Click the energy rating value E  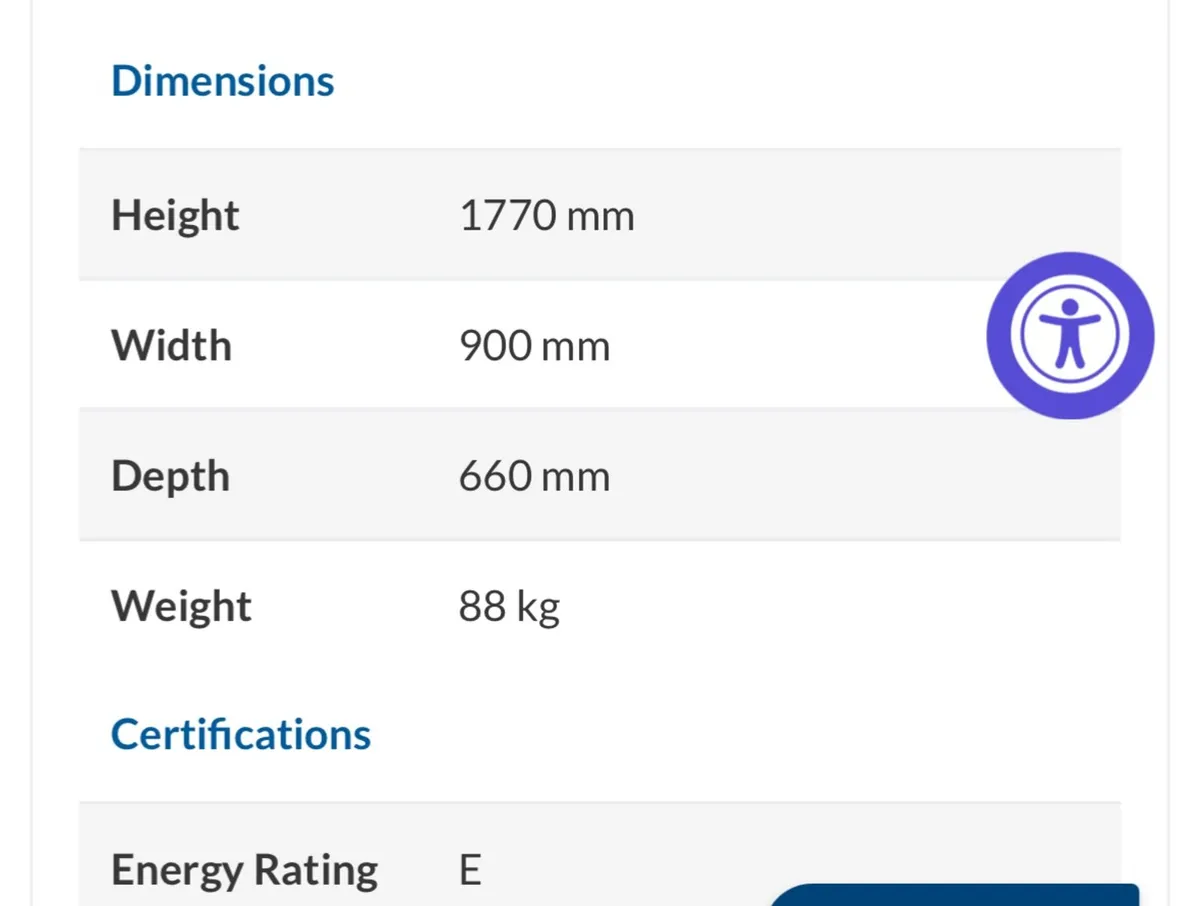tap(470, 871)
